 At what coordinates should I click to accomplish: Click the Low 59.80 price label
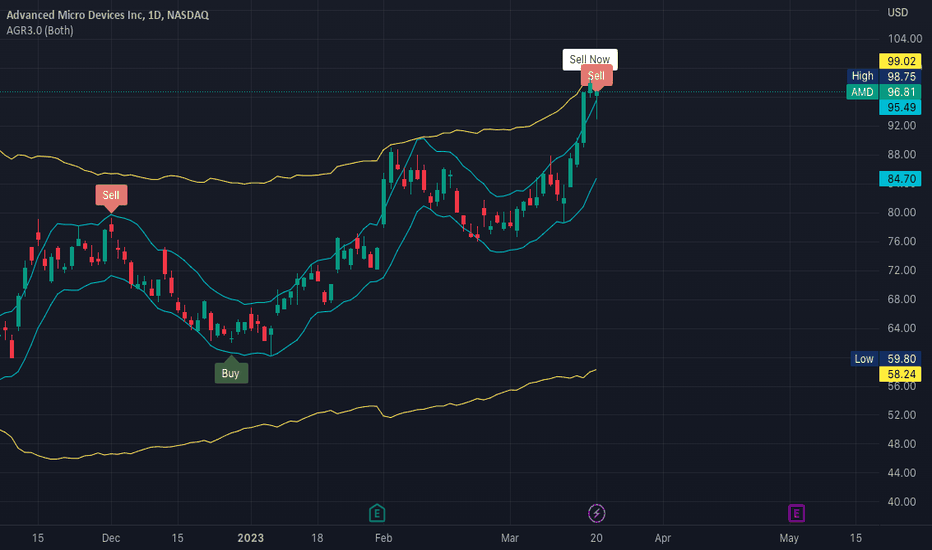click(886, 359)
